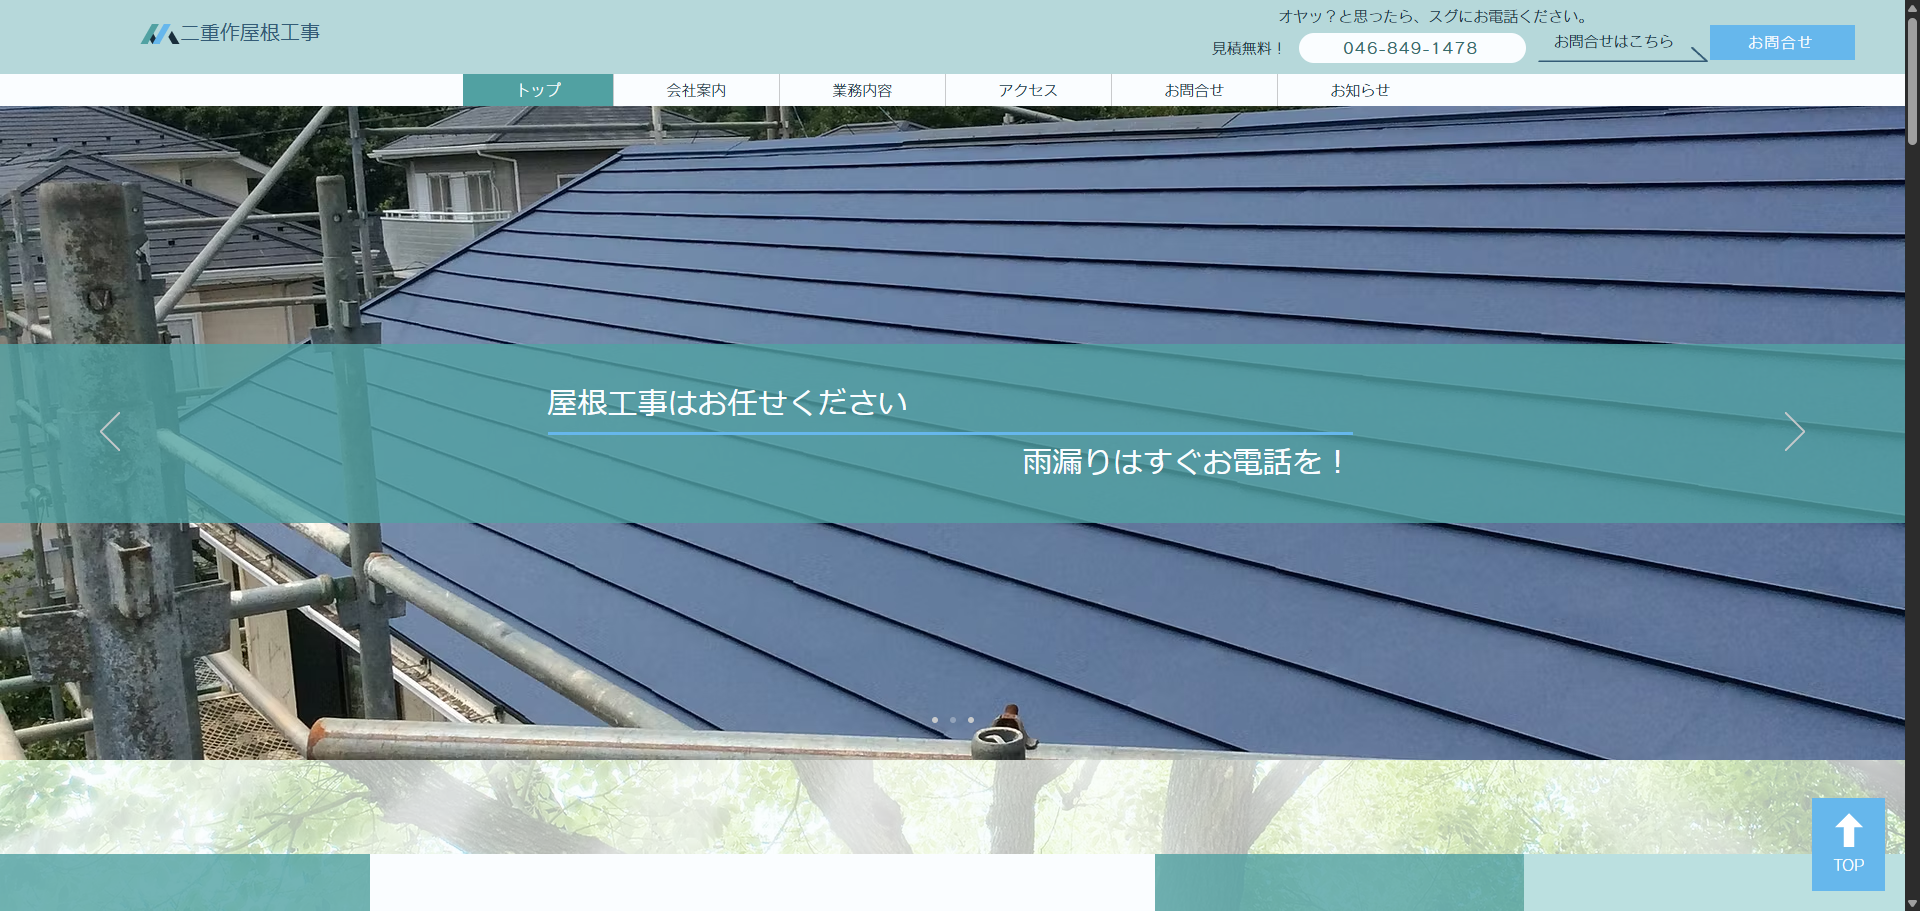This screenshot has width=1920, height=911.
Task: Click the phone number 046-849-1478
Action: click(1411, 48)
